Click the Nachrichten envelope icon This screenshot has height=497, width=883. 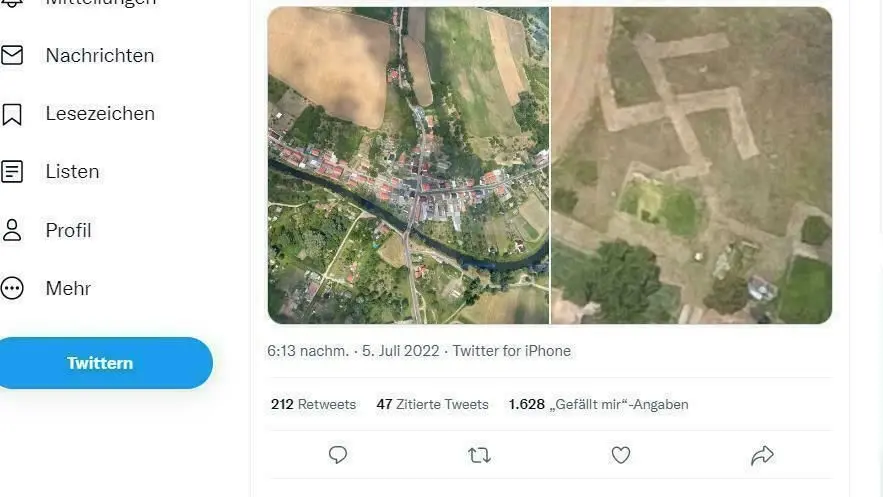point(12,55)
